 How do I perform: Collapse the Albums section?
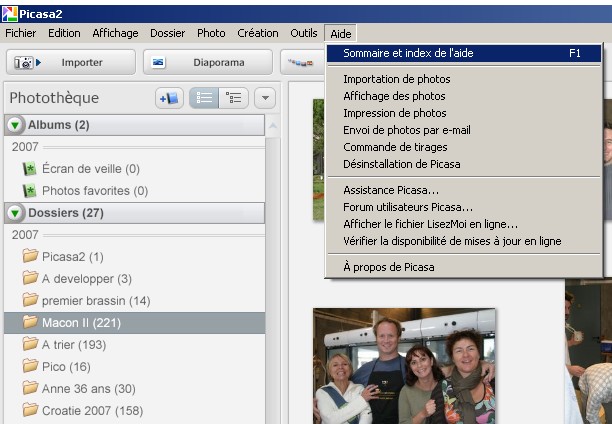tap(15, 125)
